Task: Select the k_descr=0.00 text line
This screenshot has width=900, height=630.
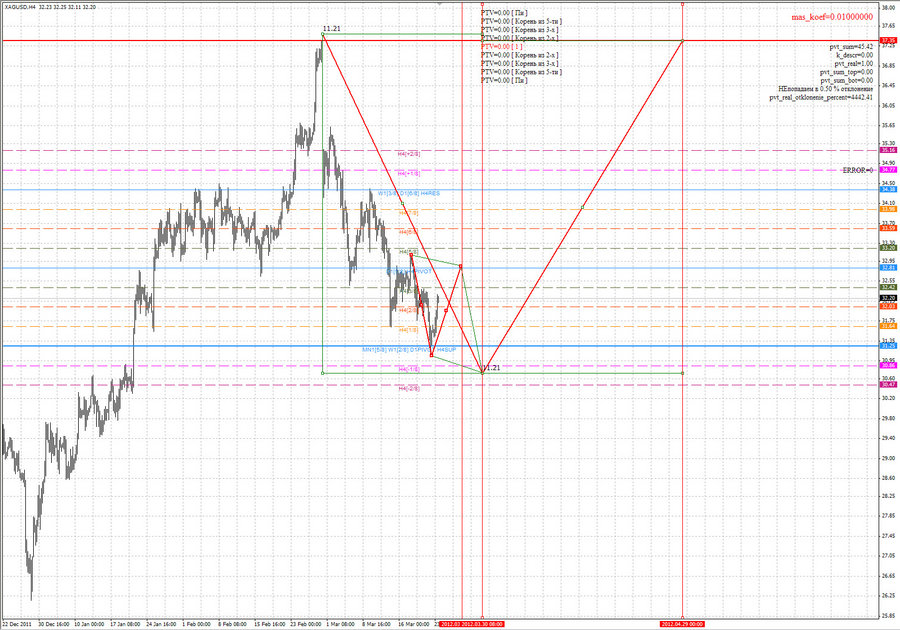Action: coord(855,55)
